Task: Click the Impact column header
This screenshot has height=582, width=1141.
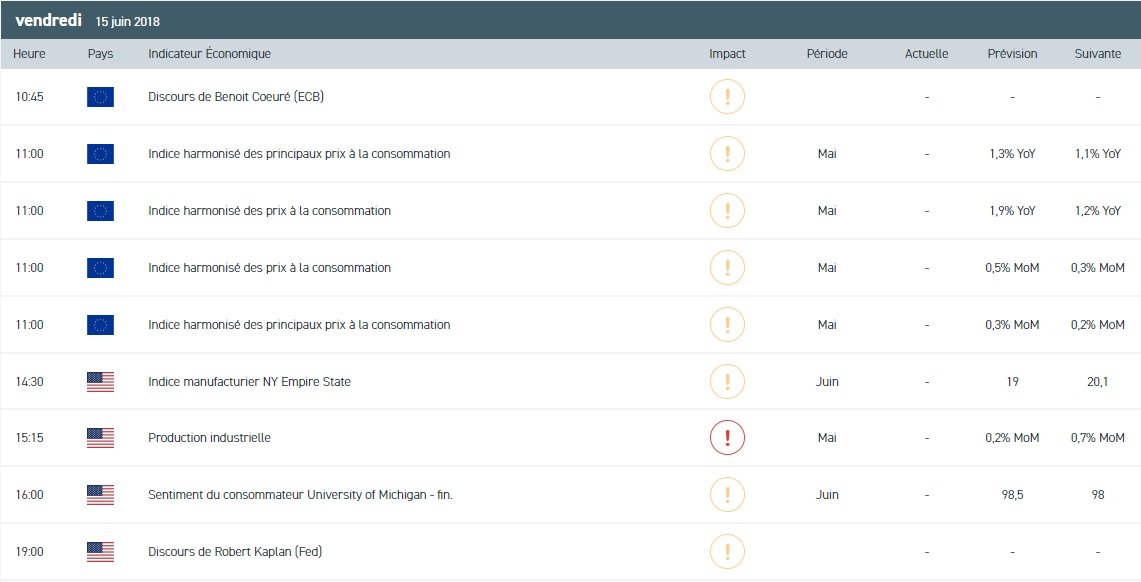Action: [x=727, y=54]
